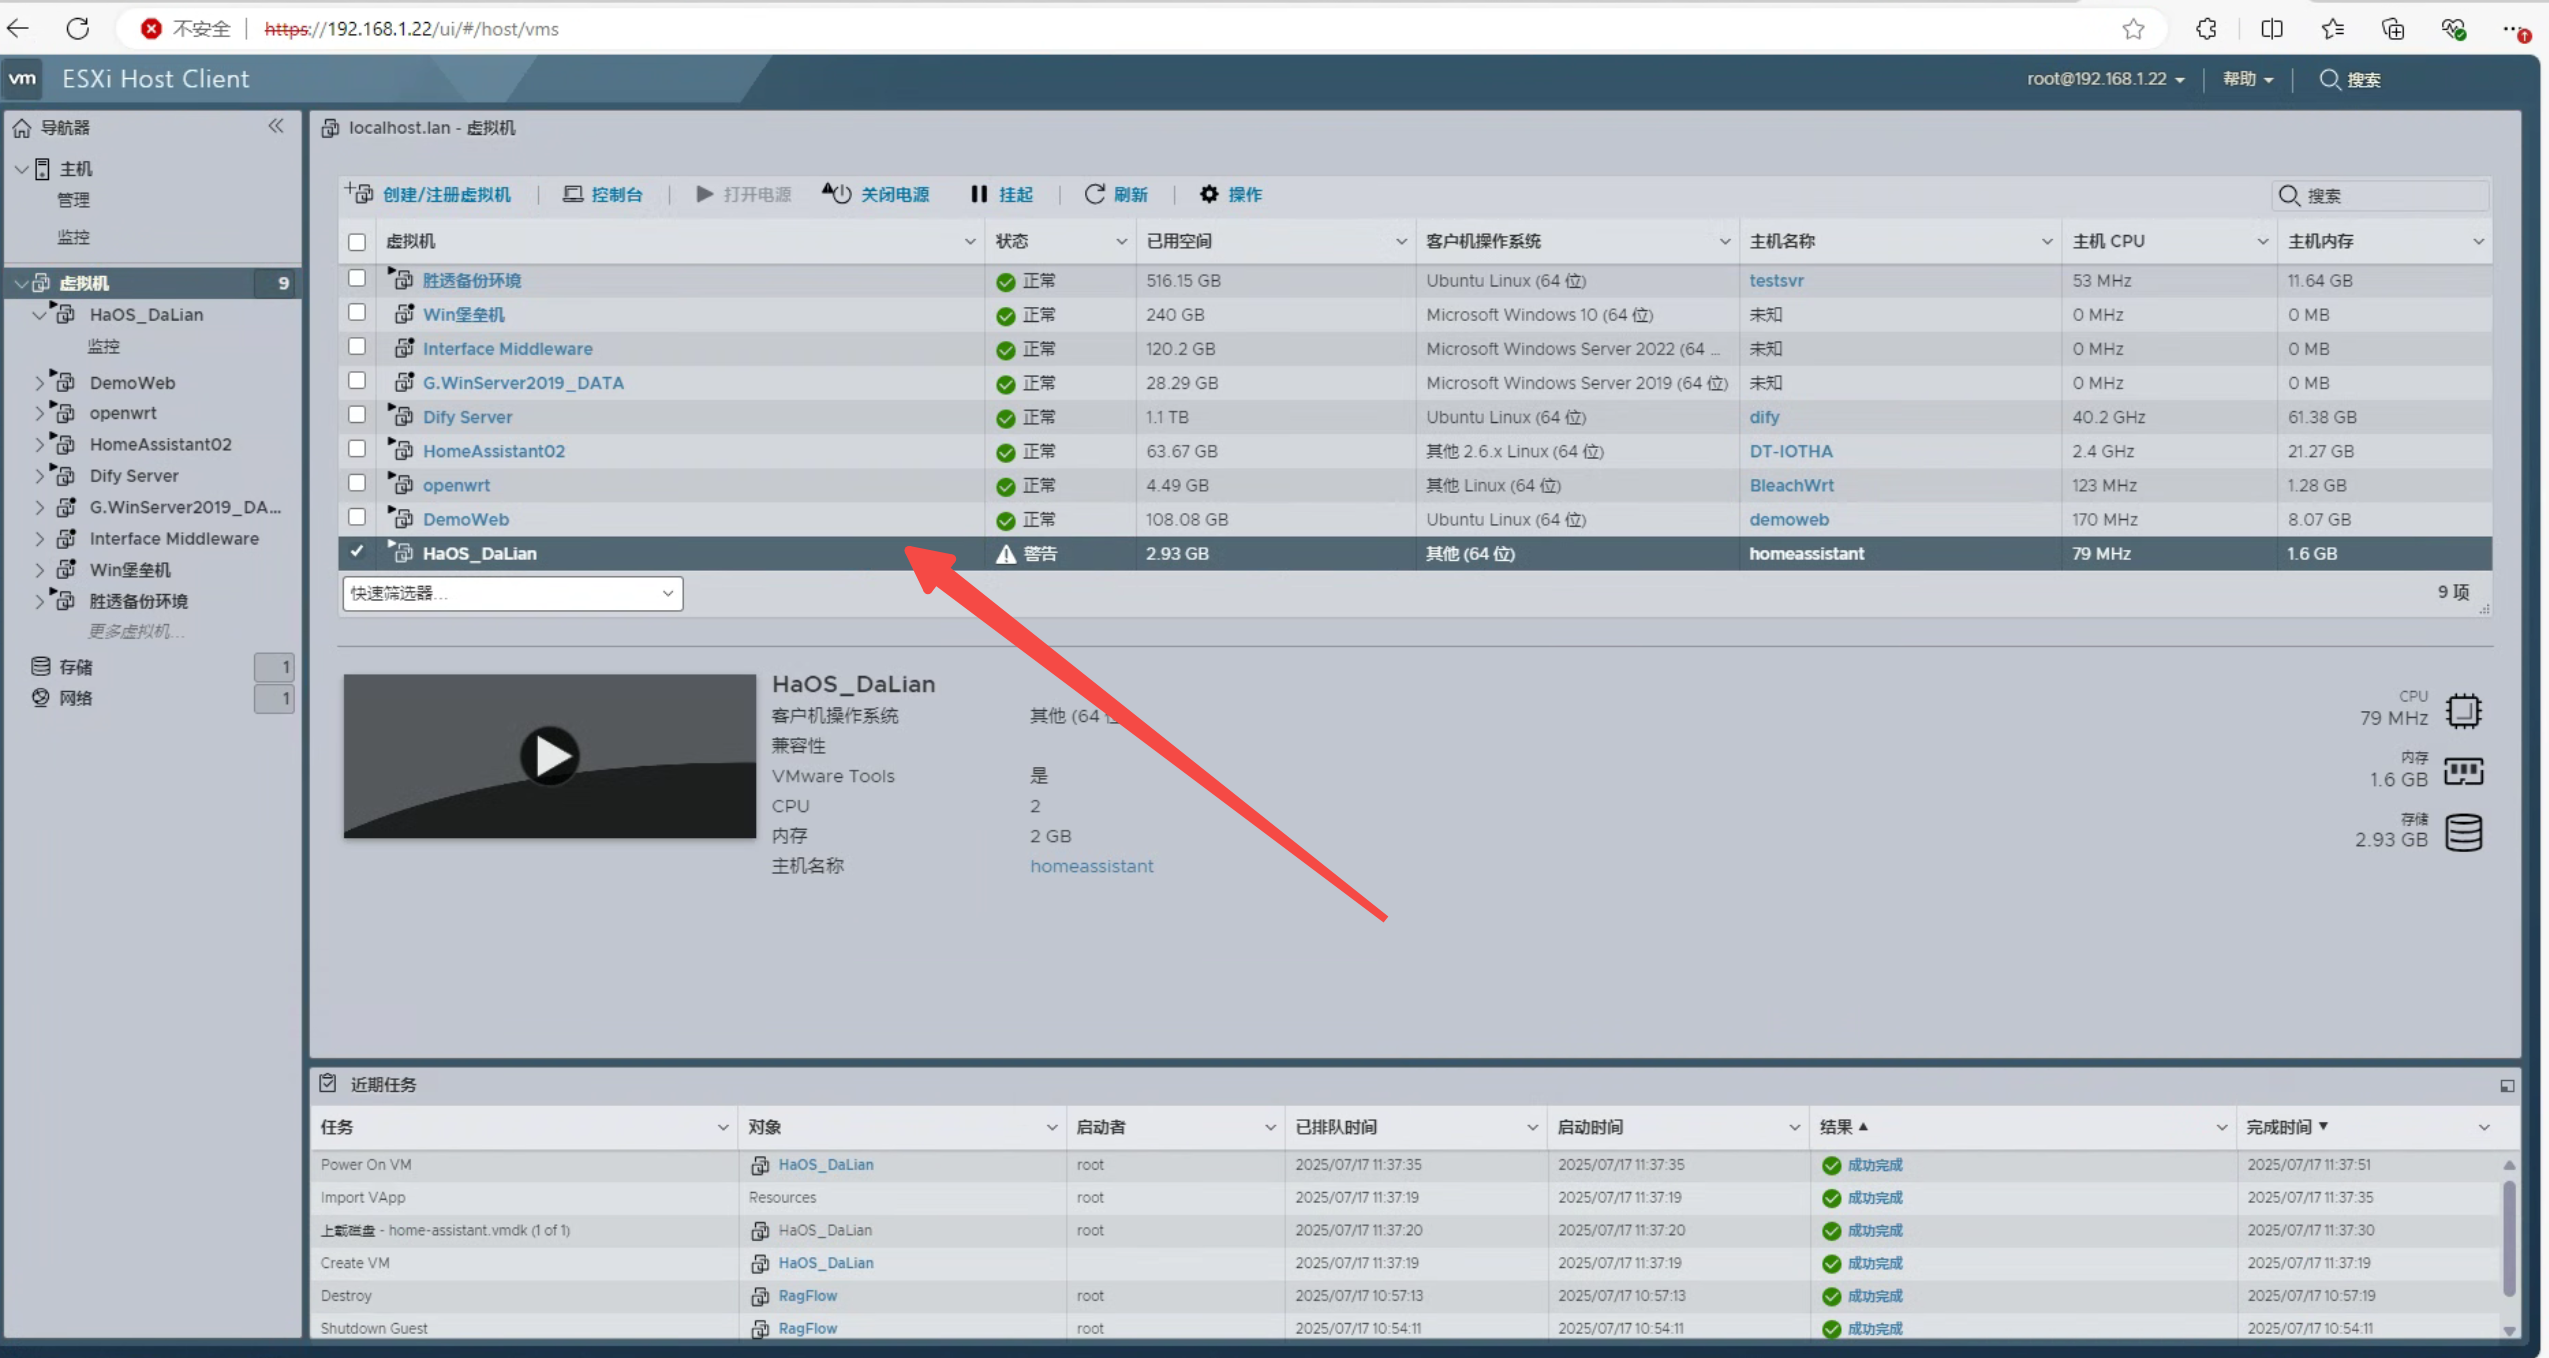Uncheck the HaOS_DaLian row checkbox
This screenshot has height=1358, width=2549.
coord(357,552)
